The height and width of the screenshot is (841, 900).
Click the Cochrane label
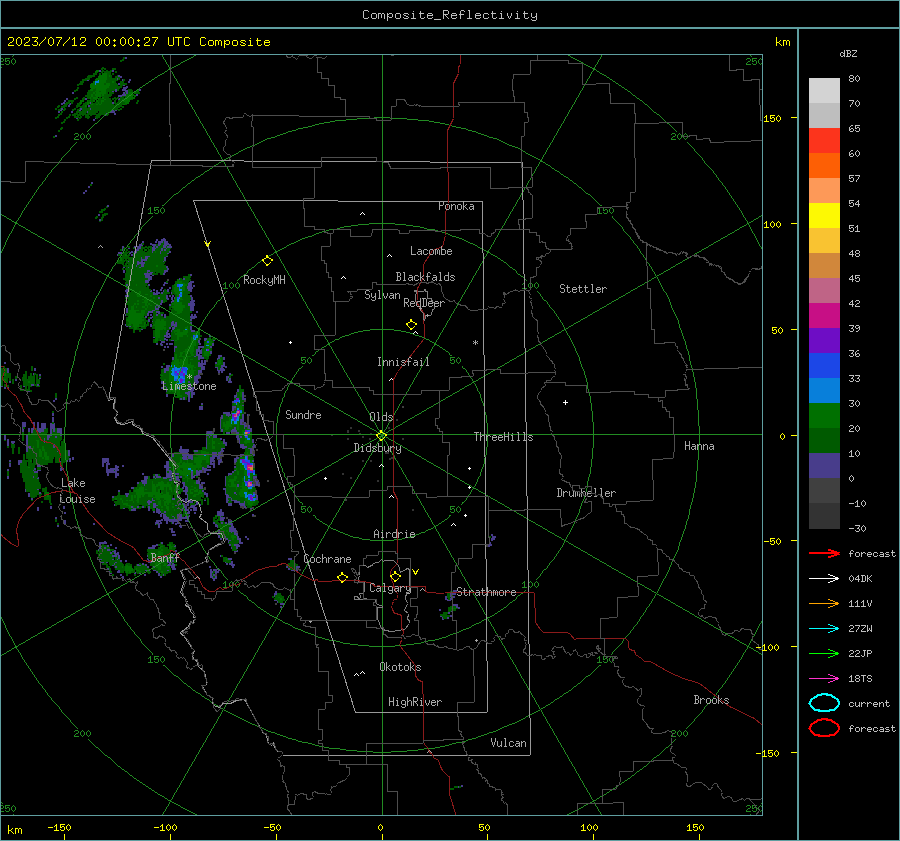[x=327, y=559]
